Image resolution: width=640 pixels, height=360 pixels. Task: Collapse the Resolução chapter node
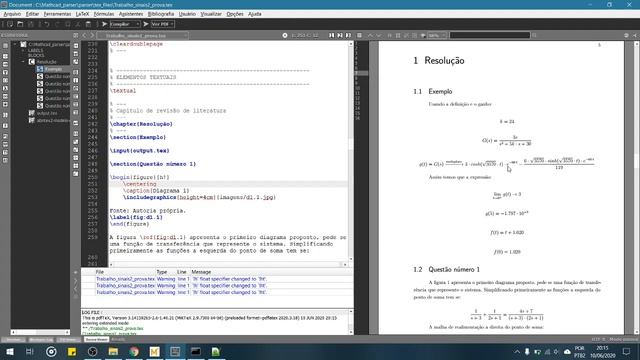[x=23, y=62]
